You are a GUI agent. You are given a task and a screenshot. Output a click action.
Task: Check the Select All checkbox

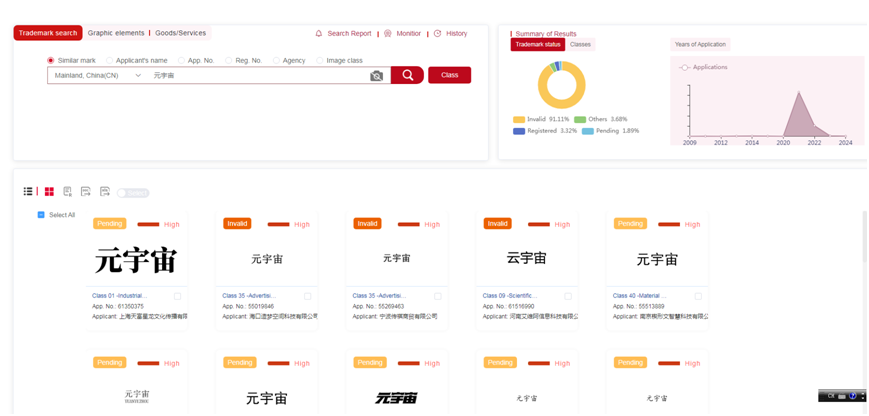click(41, 215)
